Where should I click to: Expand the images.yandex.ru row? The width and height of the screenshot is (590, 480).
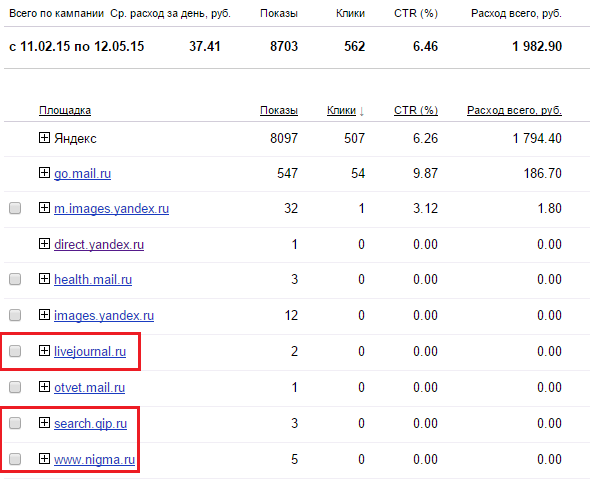[44, 315]
